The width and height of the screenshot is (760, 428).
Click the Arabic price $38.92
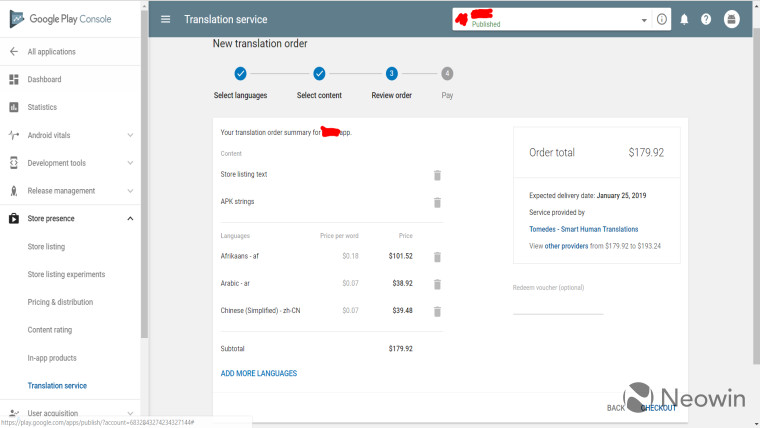tap(402, 284)
